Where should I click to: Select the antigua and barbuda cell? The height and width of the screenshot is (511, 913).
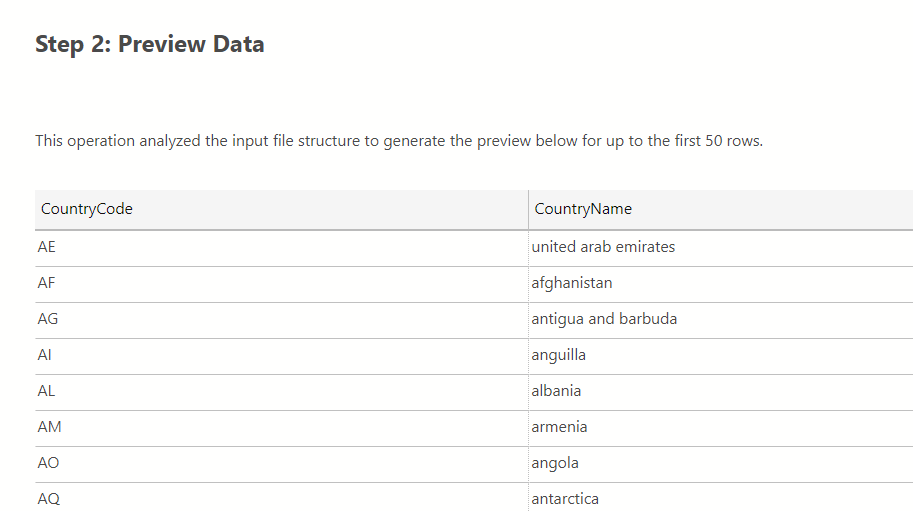tap(604, 319)
